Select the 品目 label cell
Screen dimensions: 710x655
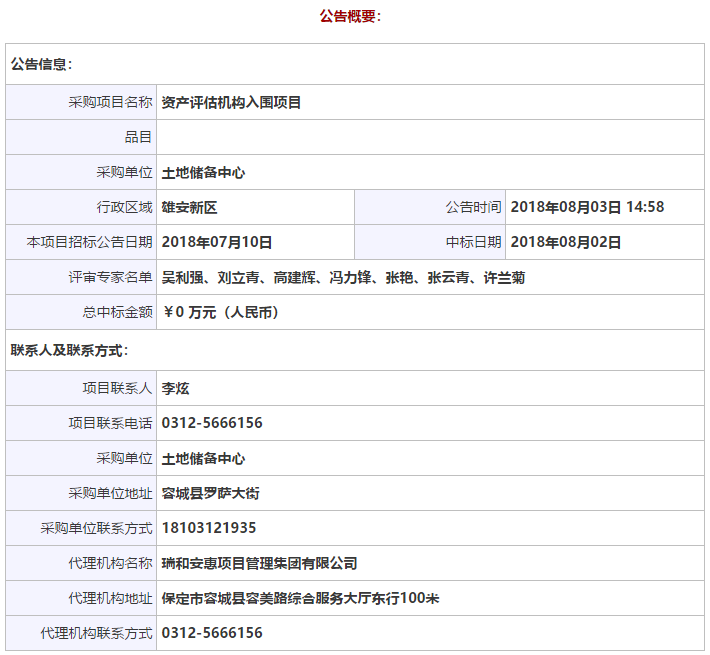(138, 137)
